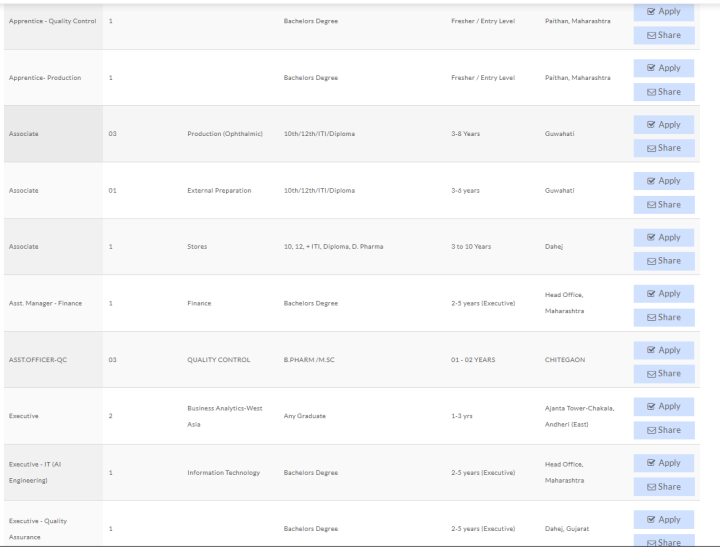Viewport: 720px width, 547px height.
Task: Click Apply for Apprentice - Quality Control
Action: tap(663, 12)
